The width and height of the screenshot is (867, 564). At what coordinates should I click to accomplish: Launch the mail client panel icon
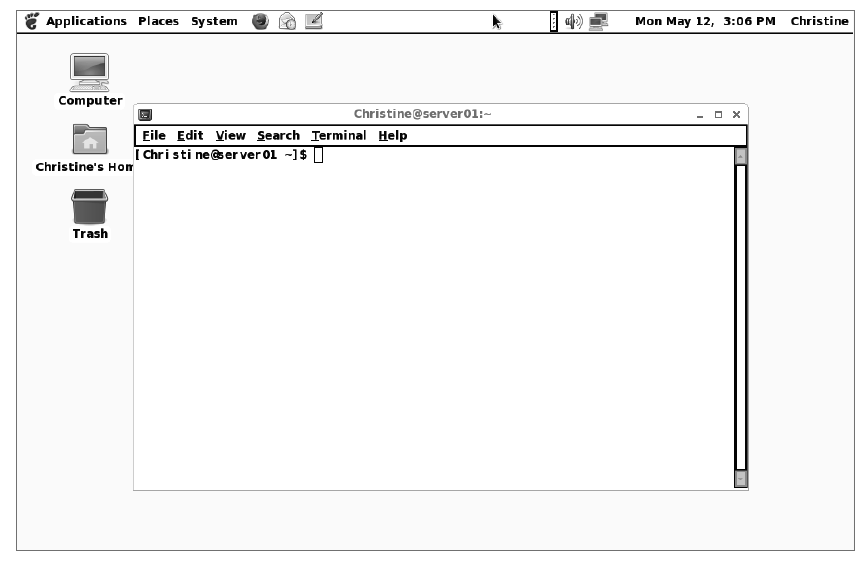coord(287,22)
